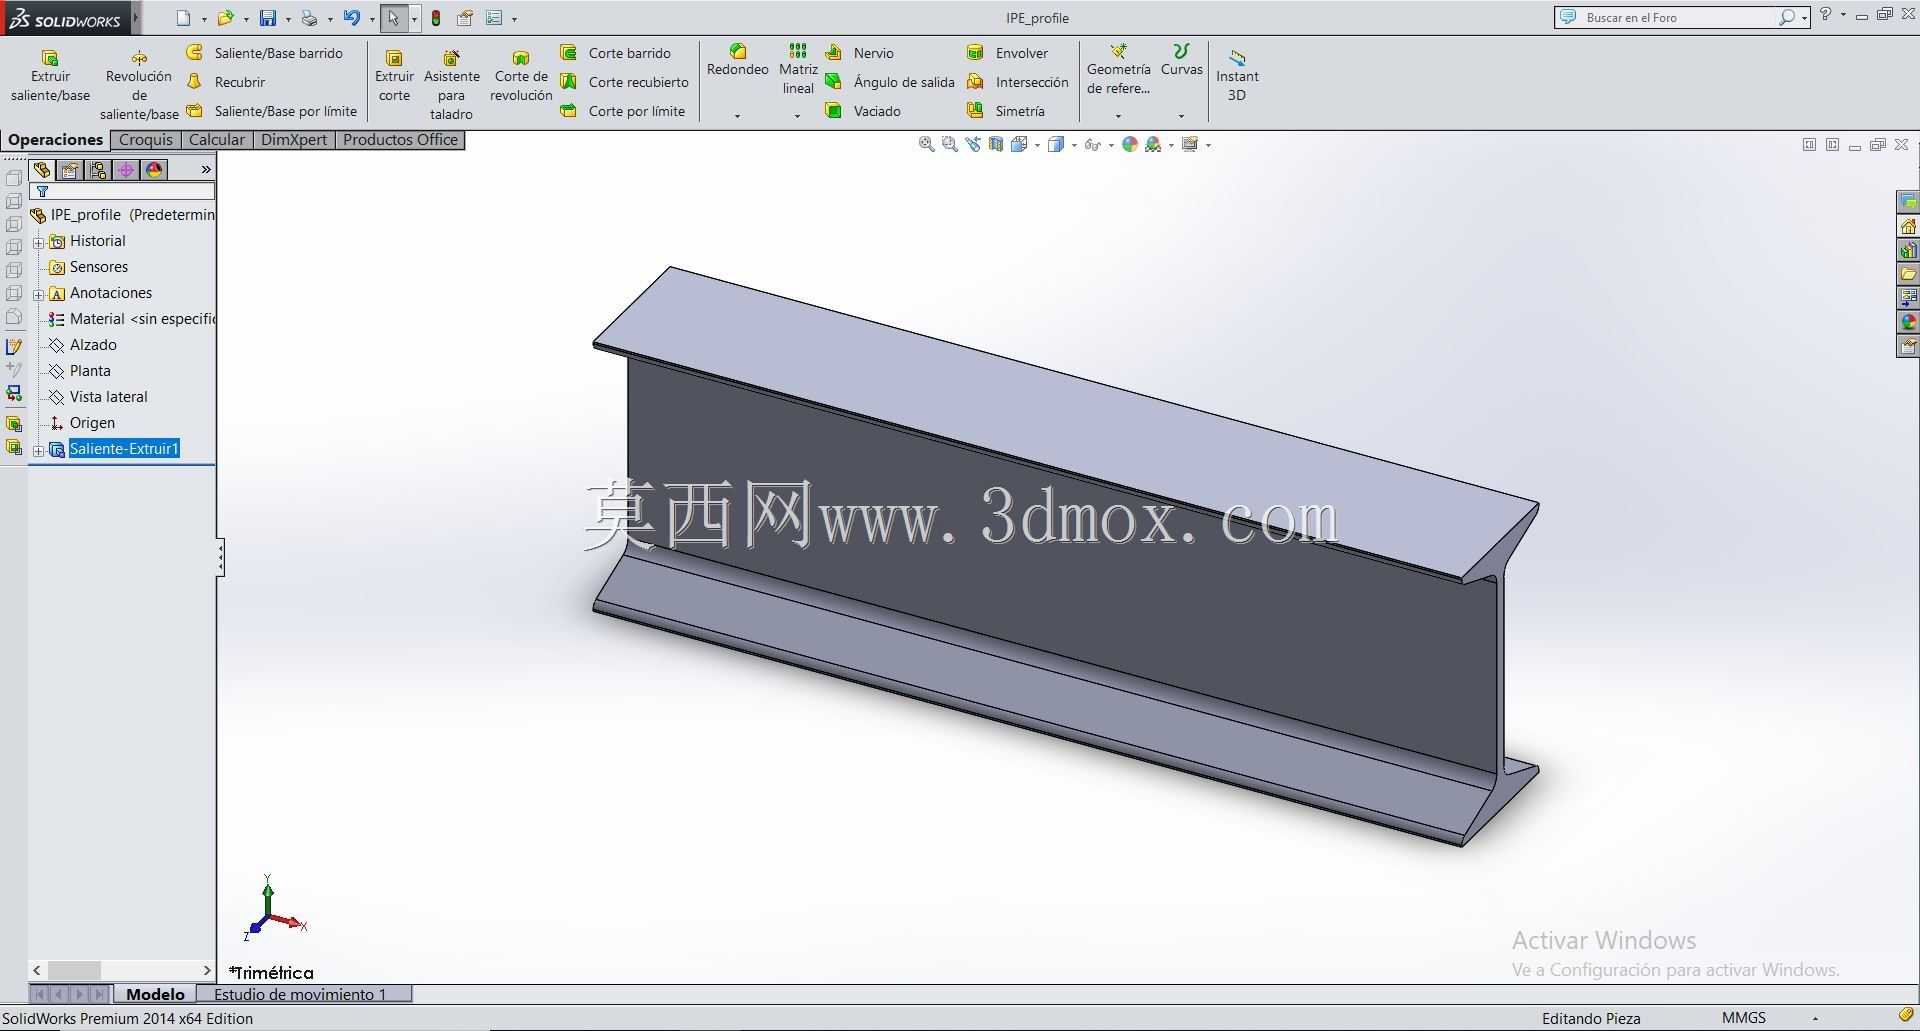Select the Extruir corte tool
This screenshot has width=1920, height=1031.
[394, 77]
